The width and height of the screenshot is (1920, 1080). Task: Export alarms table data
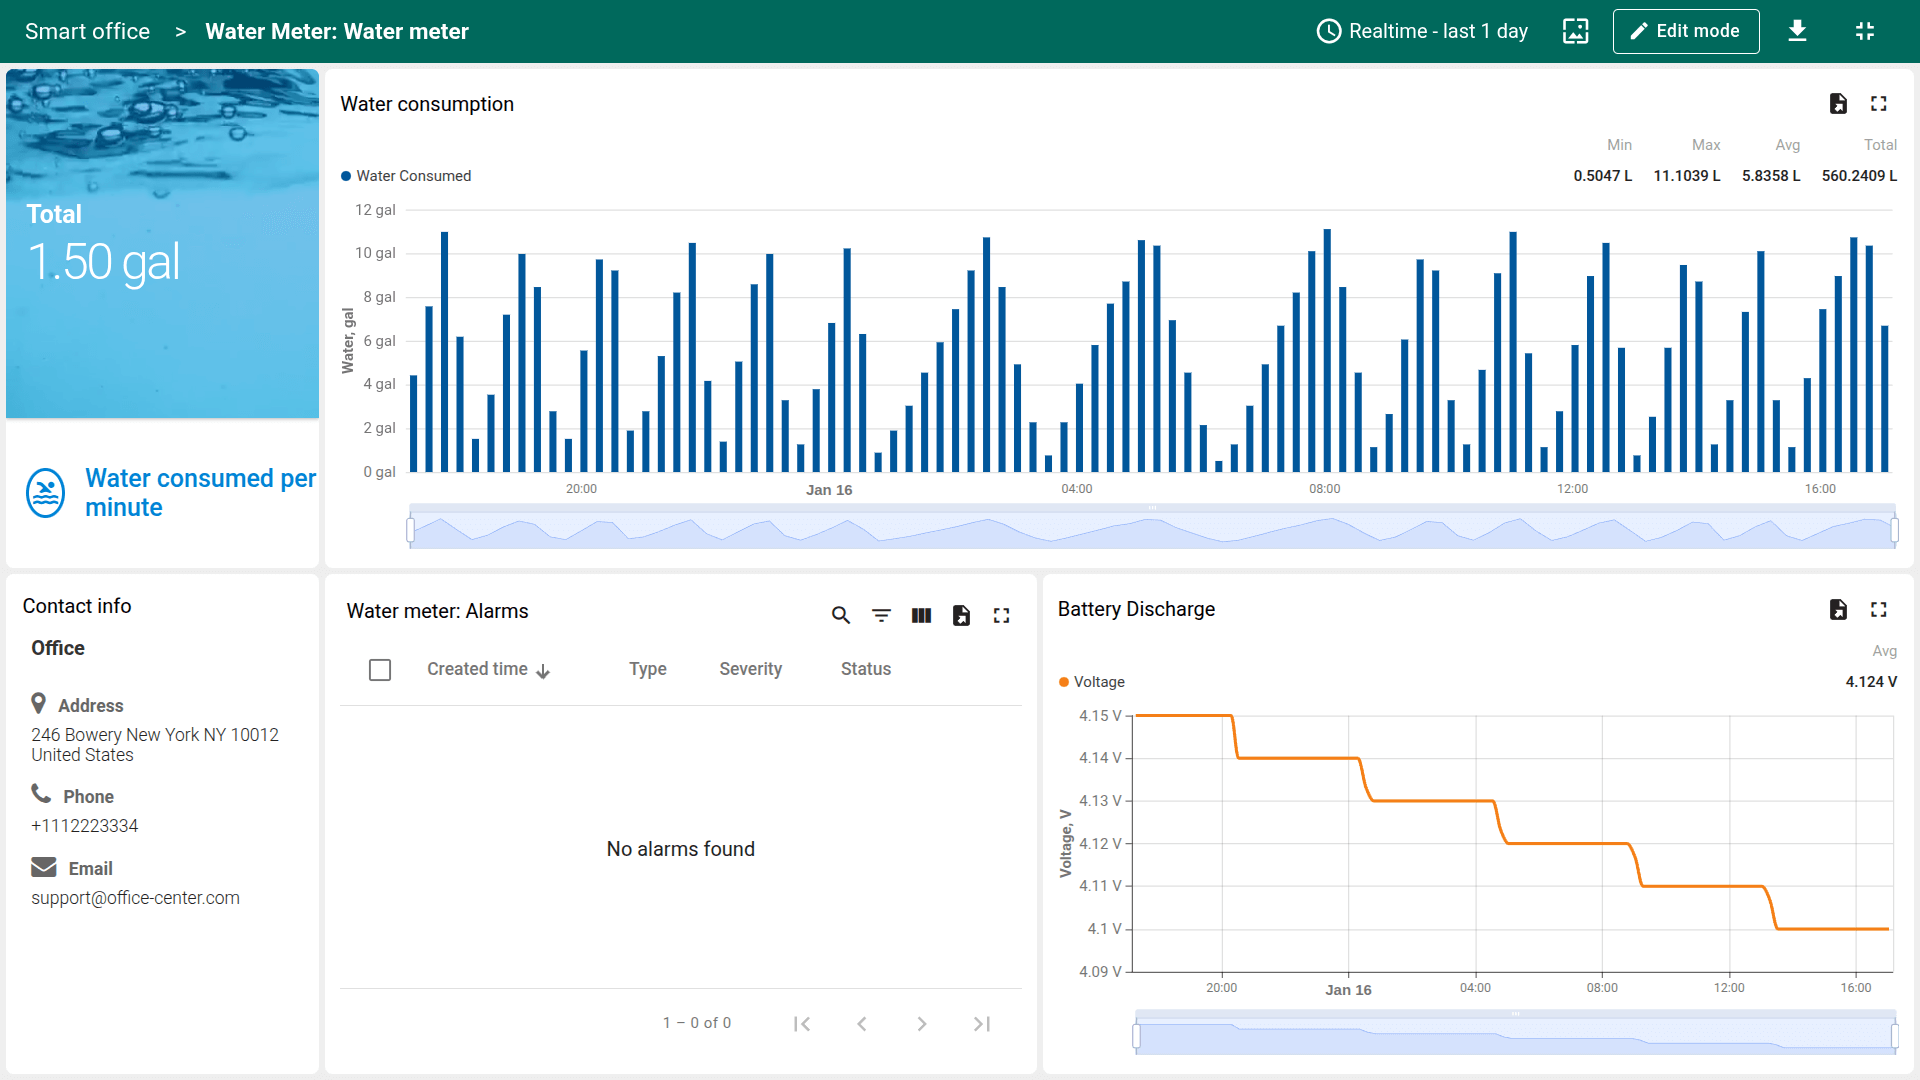click(961, 616)
